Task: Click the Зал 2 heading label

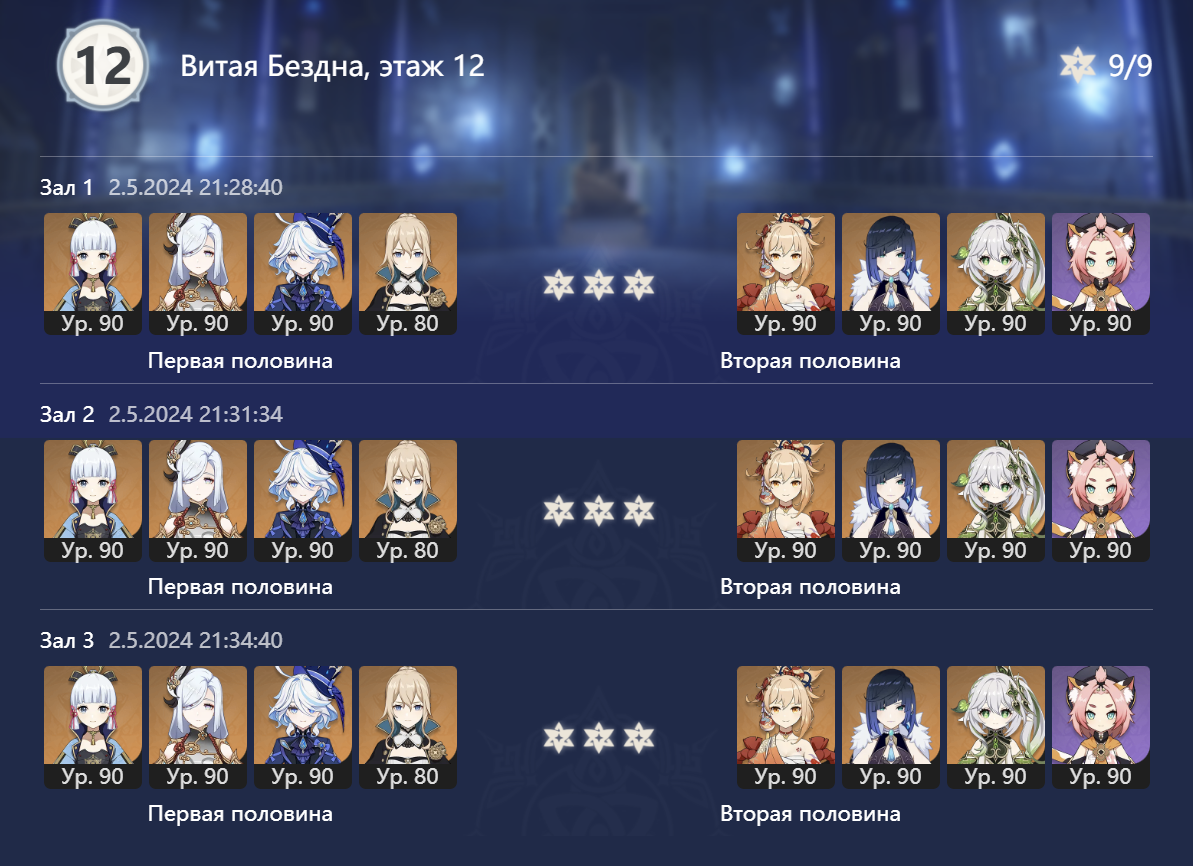Action: [x=67, y=414]
